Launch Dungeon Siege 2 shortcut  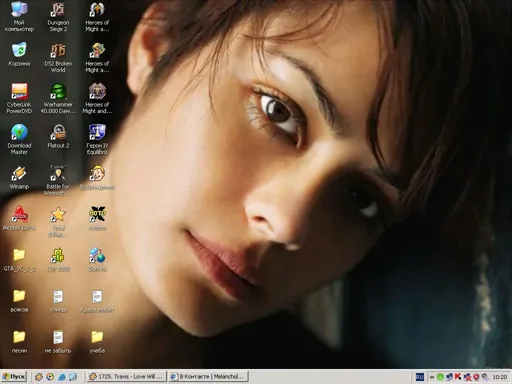tap(58, 17)
